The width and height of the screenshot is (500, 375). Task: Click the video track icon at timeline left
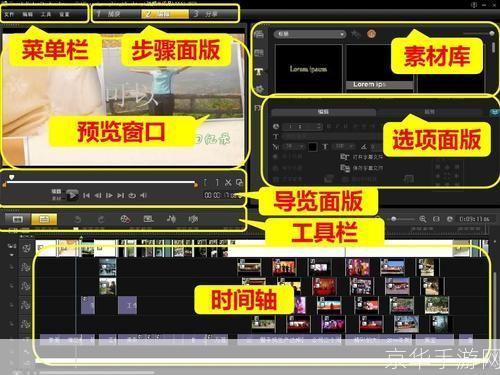pyautogui.click(x=26, y=248)
